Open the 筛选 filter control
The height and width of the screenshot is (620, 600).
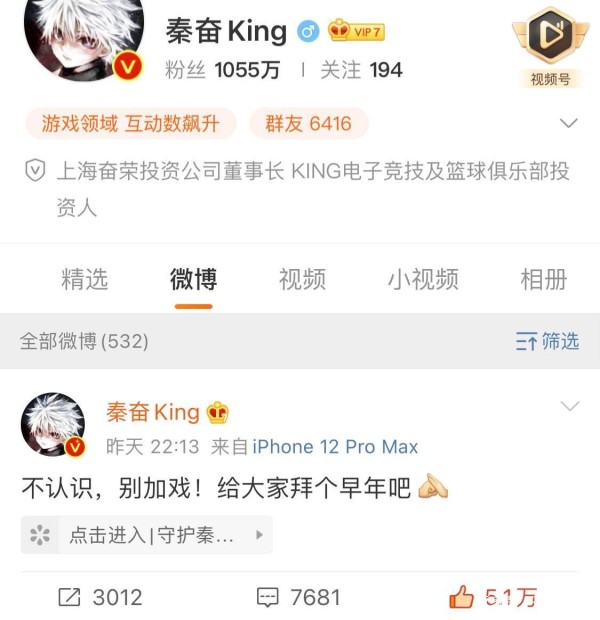pos(547,341)
